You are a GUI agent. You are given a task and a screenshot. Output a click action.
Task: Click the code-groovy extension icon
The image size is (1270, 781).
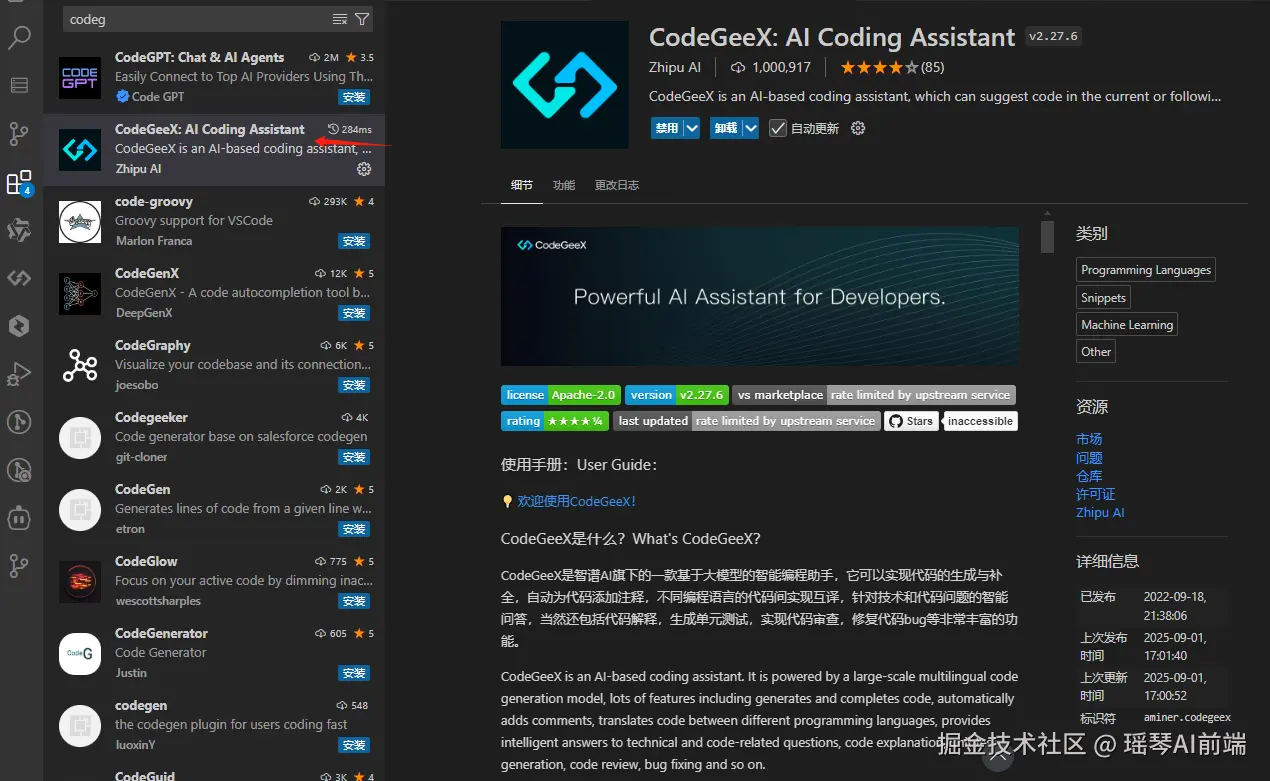[x=80, y=221]
